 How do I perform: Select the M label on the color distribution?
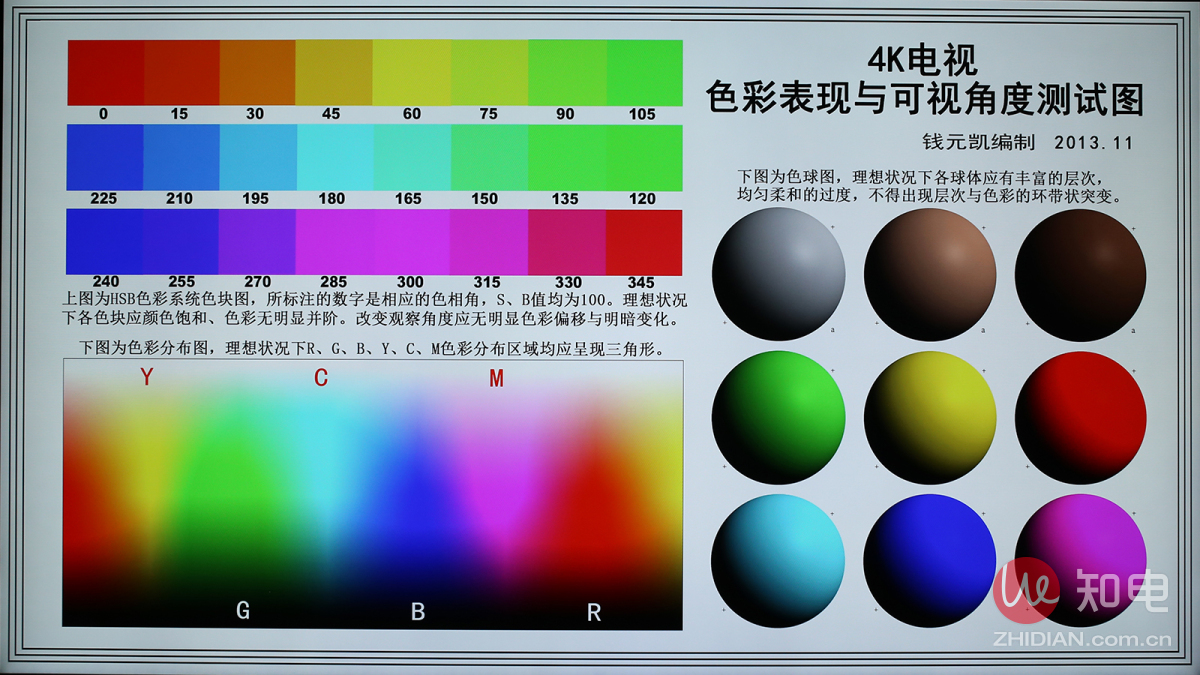(x=494, y=378)
